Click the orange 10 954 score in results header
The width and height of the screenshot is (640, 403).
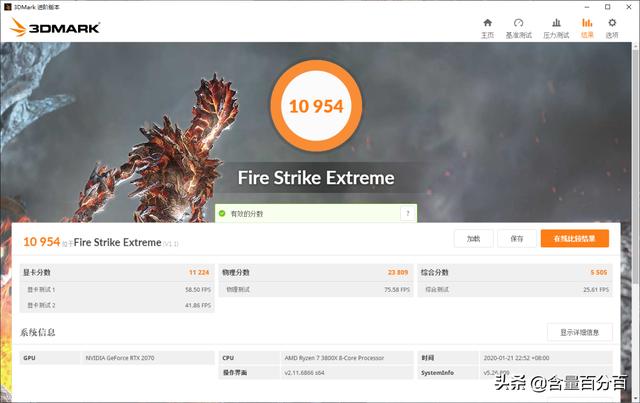(42, 242)
